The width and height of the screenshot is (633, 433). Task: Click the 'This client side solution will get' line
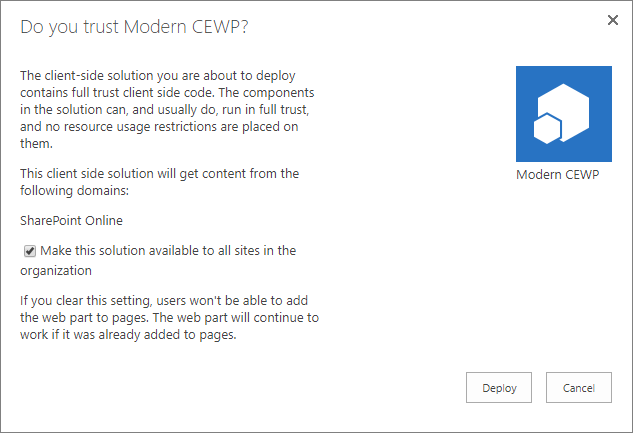(159, 173)
